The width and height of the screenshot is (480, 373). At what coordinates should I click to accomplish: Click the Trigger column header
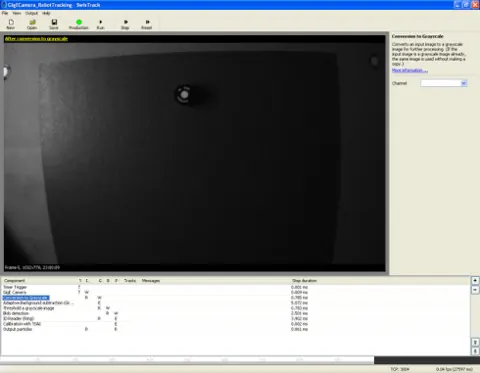[x=79, y=281]
